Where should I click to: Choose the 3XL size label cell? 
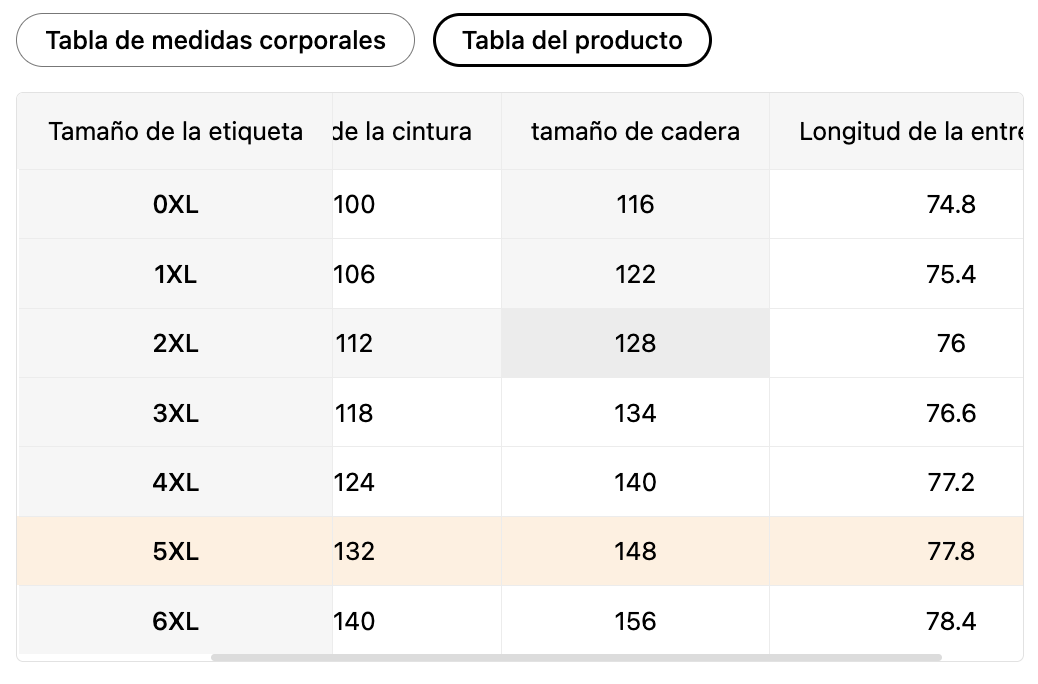tap(176, 413)
